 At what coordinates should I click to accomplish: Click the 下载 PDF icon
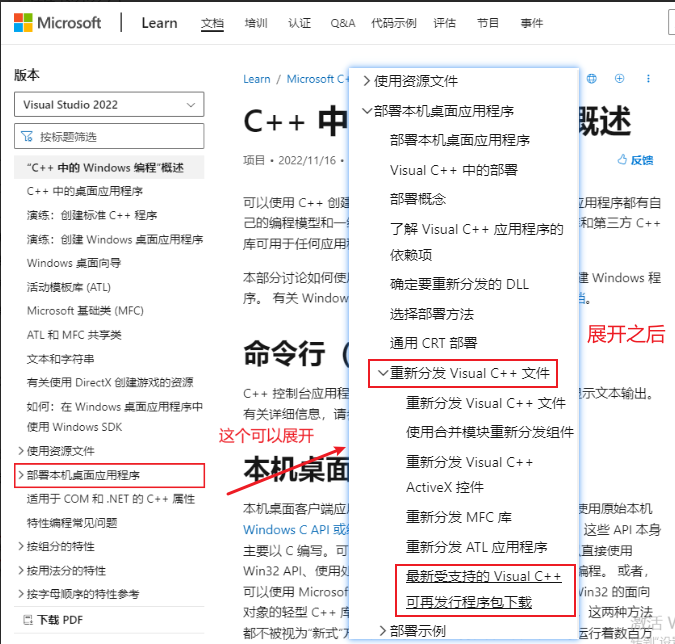[x=28, y=620]
